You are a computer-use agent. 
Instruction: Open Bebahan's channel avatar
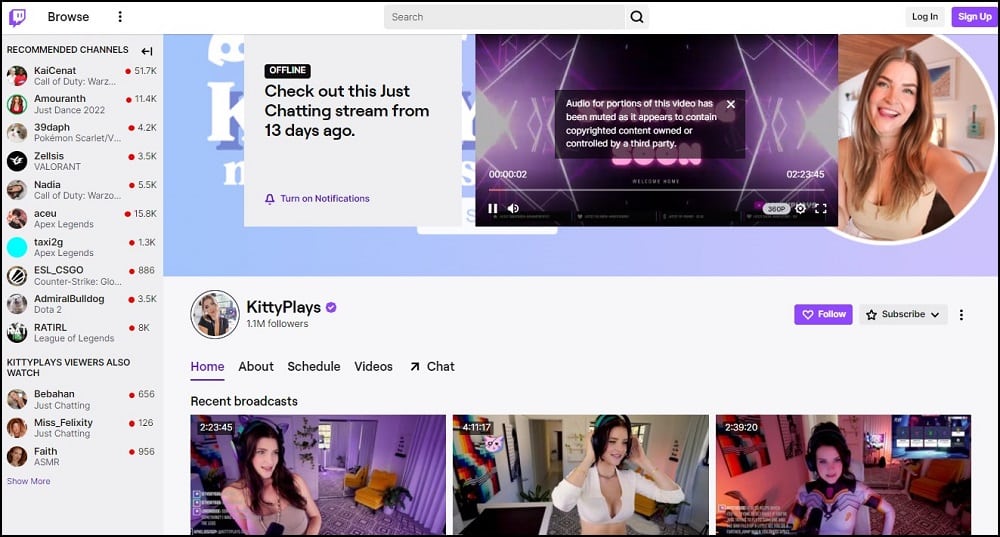17,399
